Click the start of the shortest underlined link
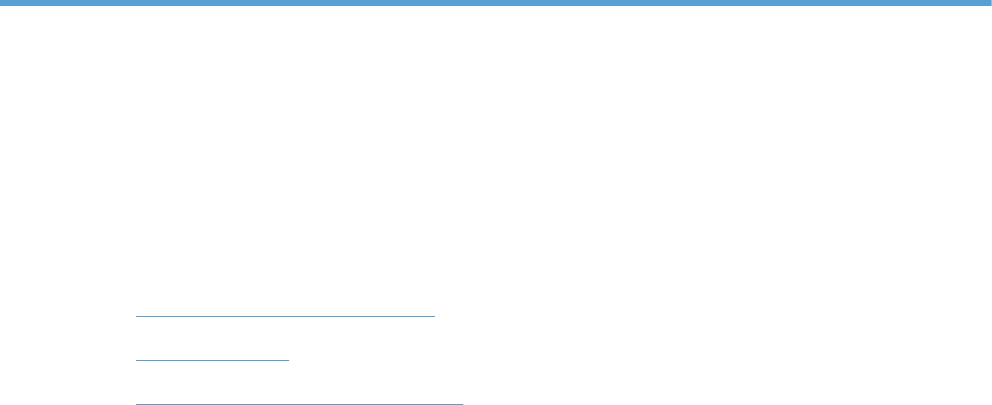Viewport: 992px width, 405px height. click(x=137, y=360)
